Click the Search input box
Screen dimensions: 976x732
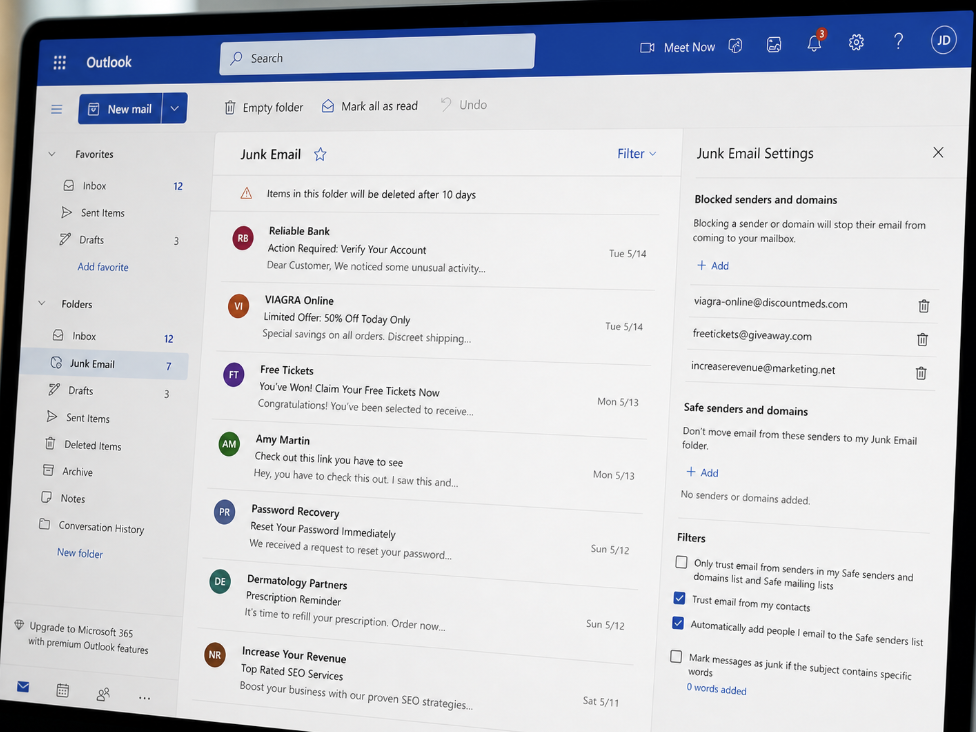377,54
